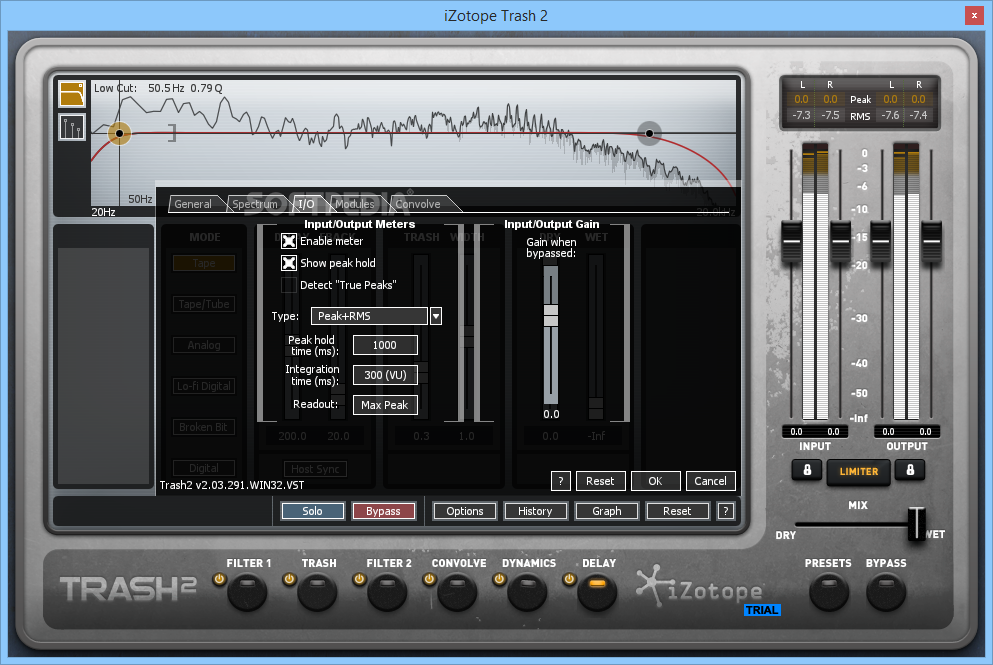Switch to the Modules tab
Viewport: 993px width, 665px height.
coord(355,204)
